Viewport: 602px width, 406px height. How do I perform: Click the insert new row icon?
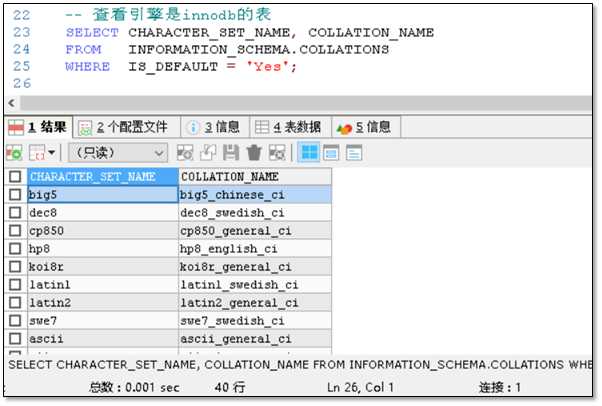pyautogui.click(x=185, y=153)
